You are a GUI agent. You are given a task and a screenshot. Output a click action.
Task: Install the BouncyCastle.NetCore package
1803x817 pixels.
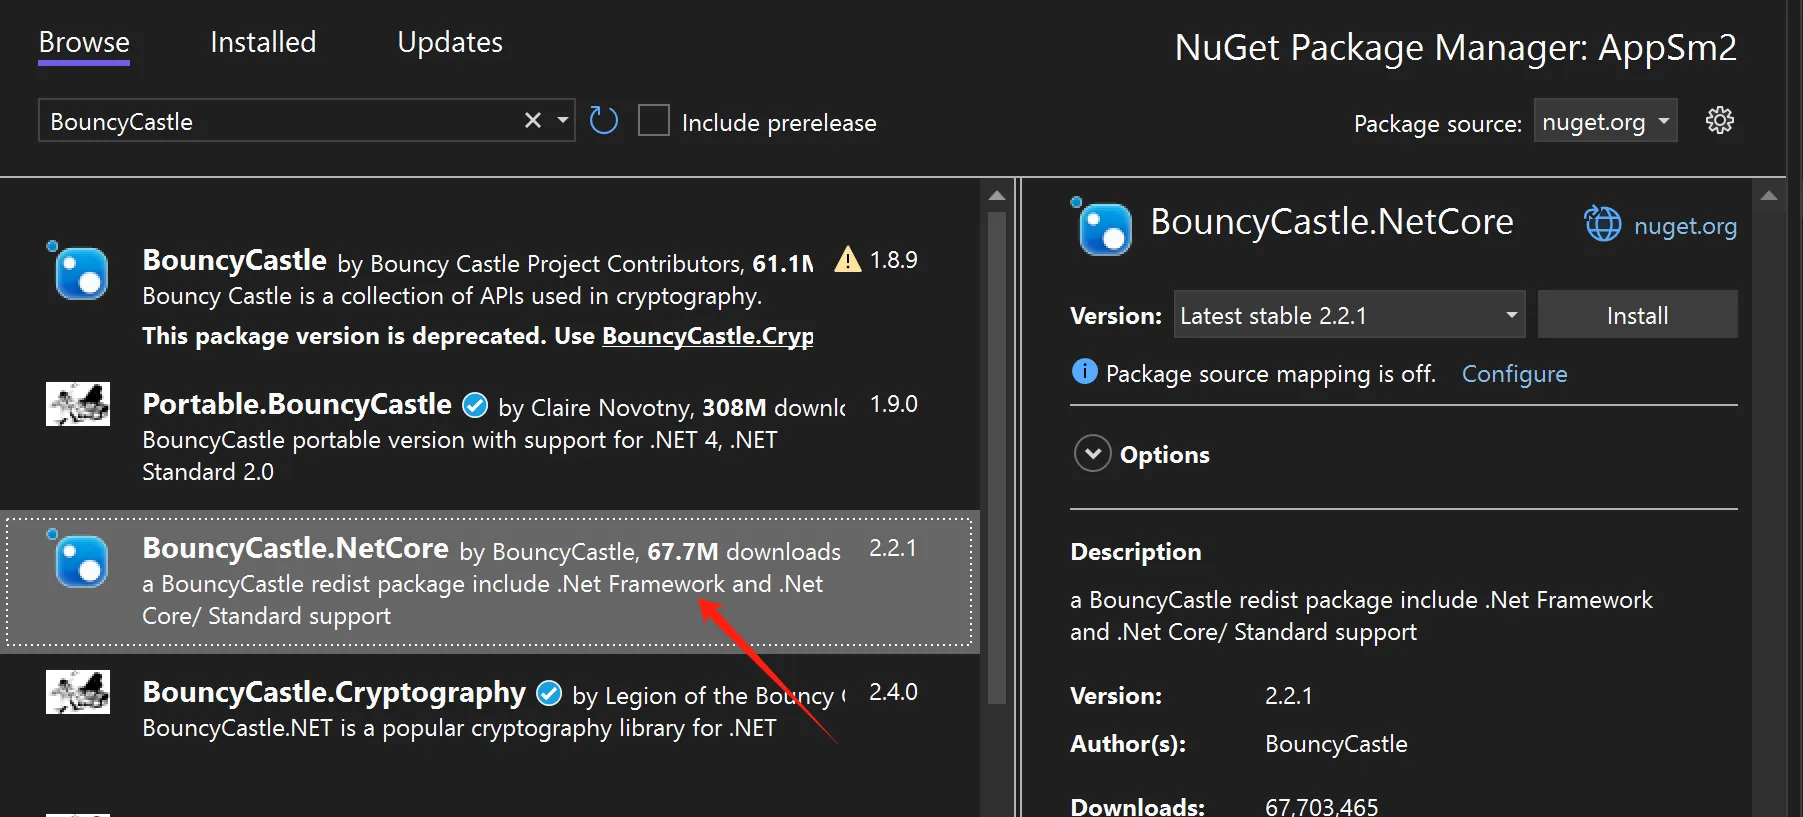click(1637, 315)
